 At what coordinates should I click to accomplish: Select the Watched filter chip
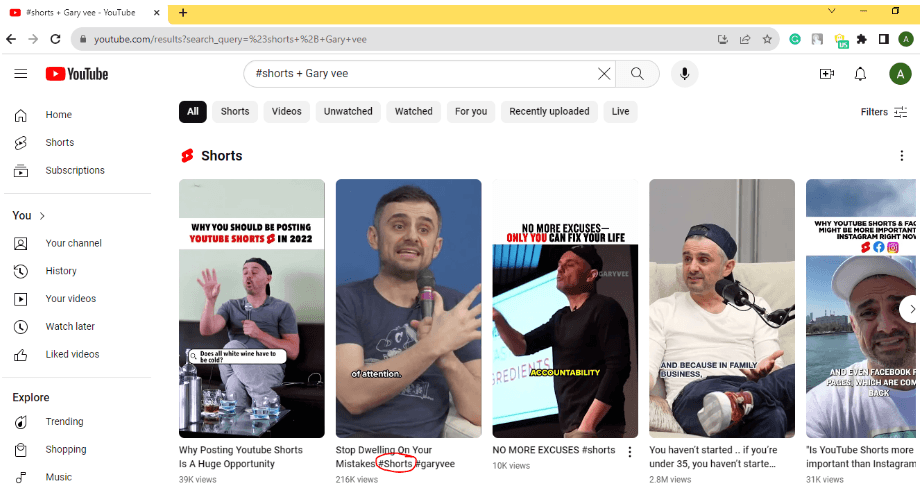414,111
